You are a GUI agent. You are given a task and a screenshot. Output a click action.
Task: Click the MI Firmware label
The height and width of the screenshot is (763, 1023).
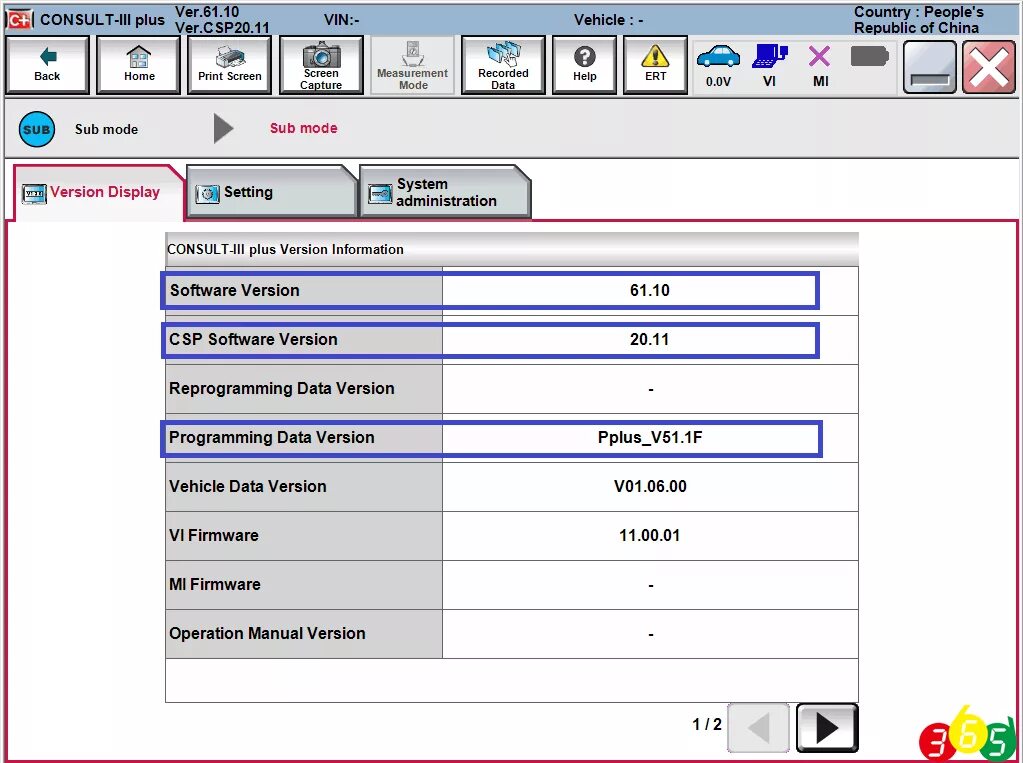point(215,584)
